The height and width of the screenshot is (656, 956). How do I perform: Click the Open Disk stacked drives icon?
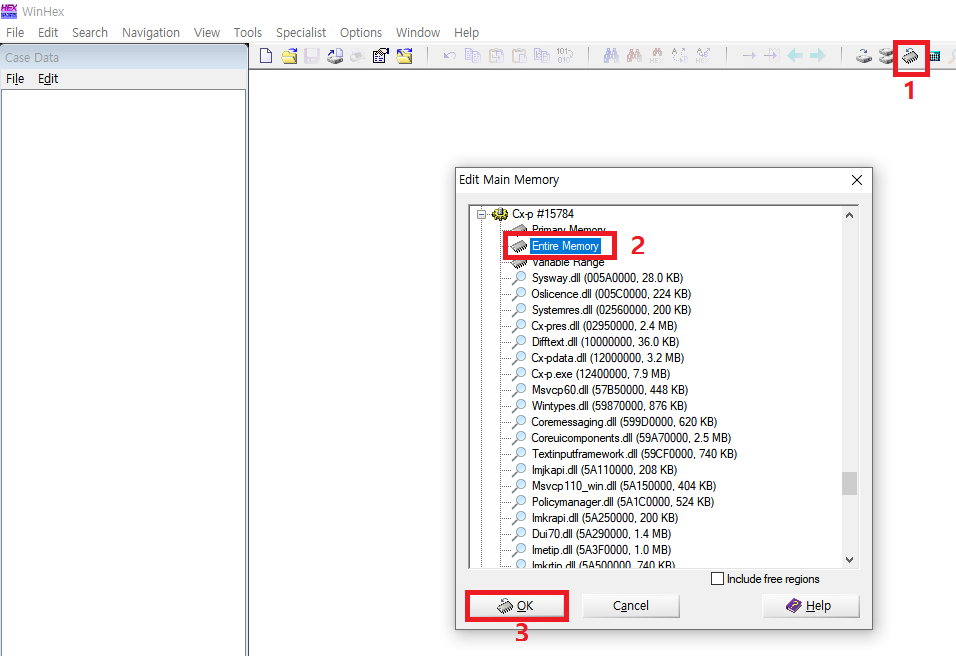pyautogui.click(x=886, y=56)
